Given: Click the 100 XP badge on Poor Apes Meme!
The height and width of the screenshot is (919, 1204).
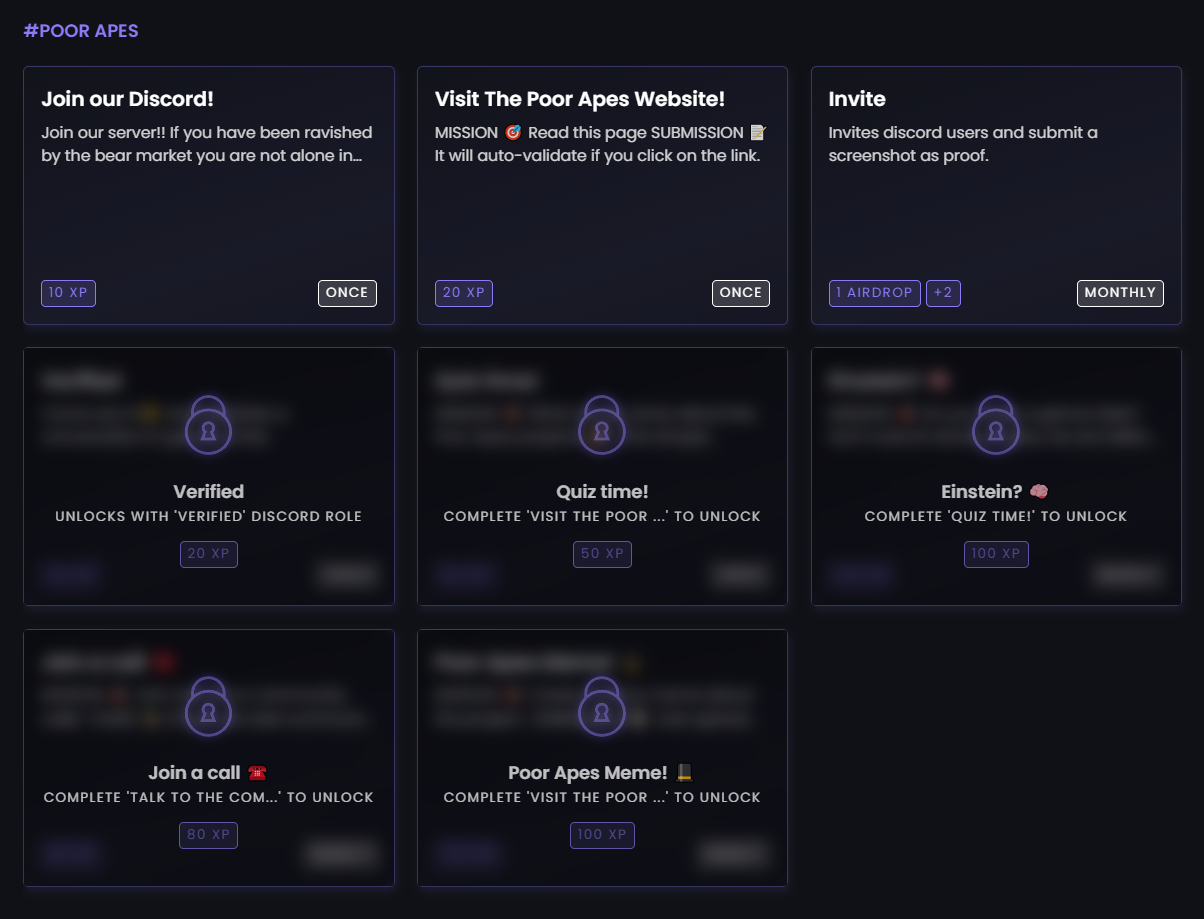Looking at the screenshot, I should pos(602,835).
